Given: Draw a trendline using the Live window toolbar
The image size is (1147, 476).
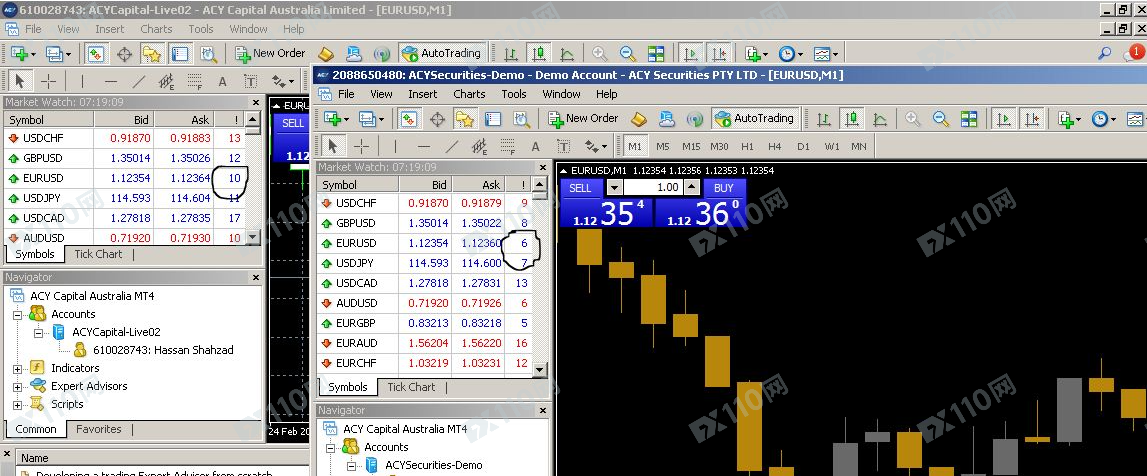Looking at the screenshot, I should coord(139,82).
